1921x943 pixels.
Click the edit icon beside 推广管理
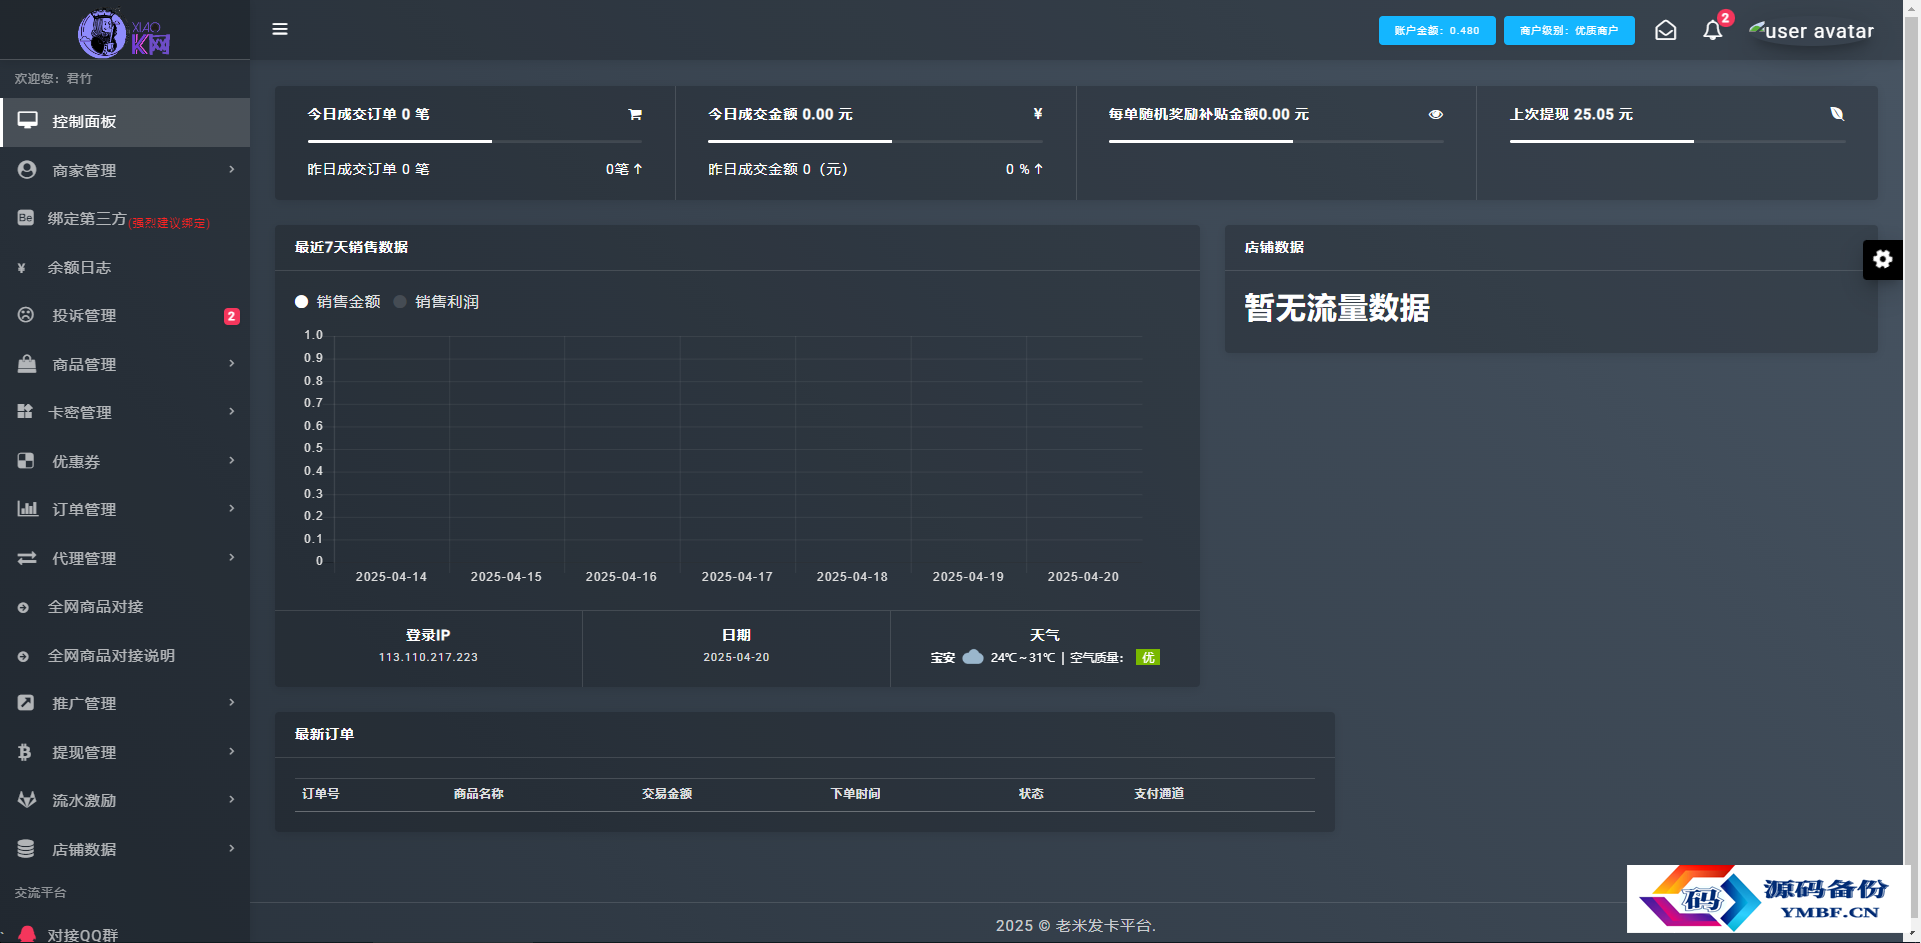point(26,703)
